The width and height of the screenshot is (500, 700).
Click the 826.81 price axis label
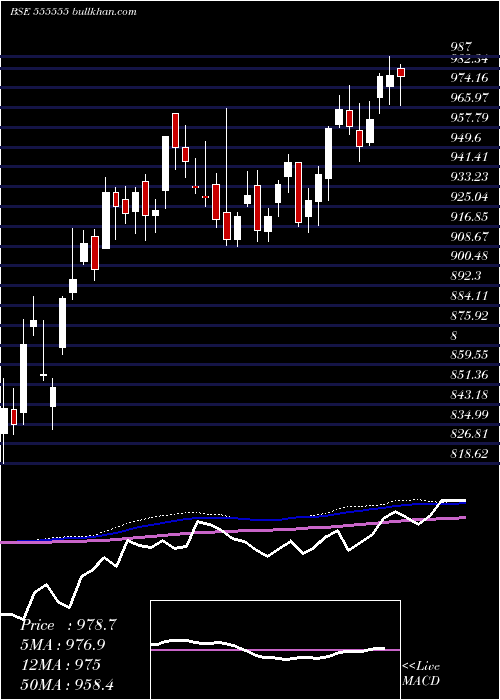469,434
